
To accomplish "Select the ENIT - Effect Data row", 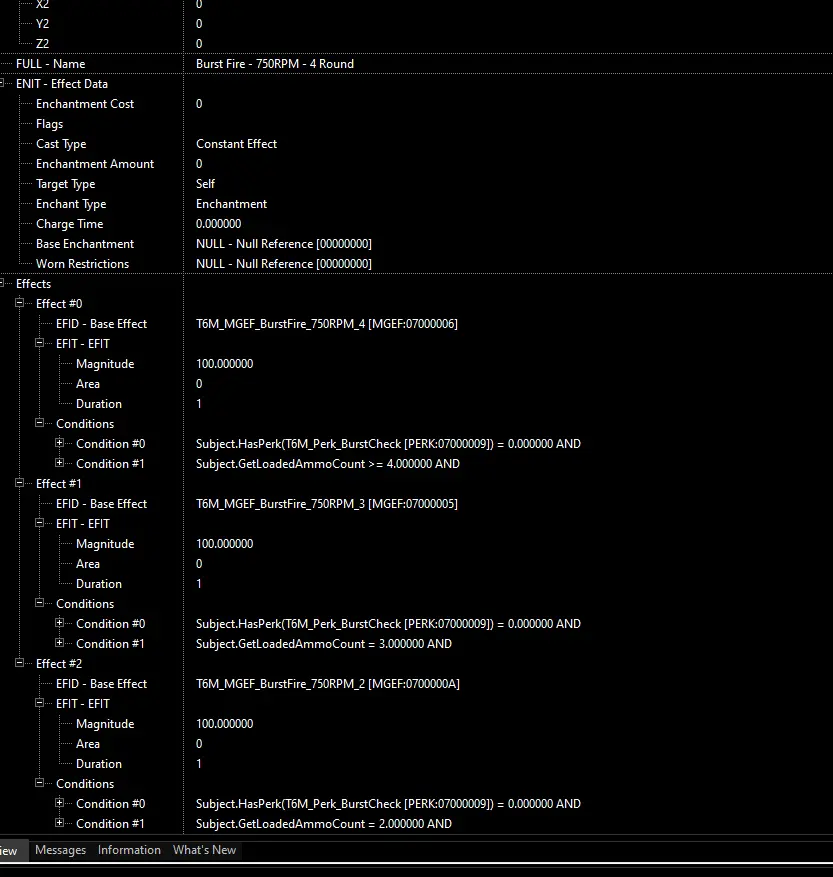I will click(x=416, y=84).
